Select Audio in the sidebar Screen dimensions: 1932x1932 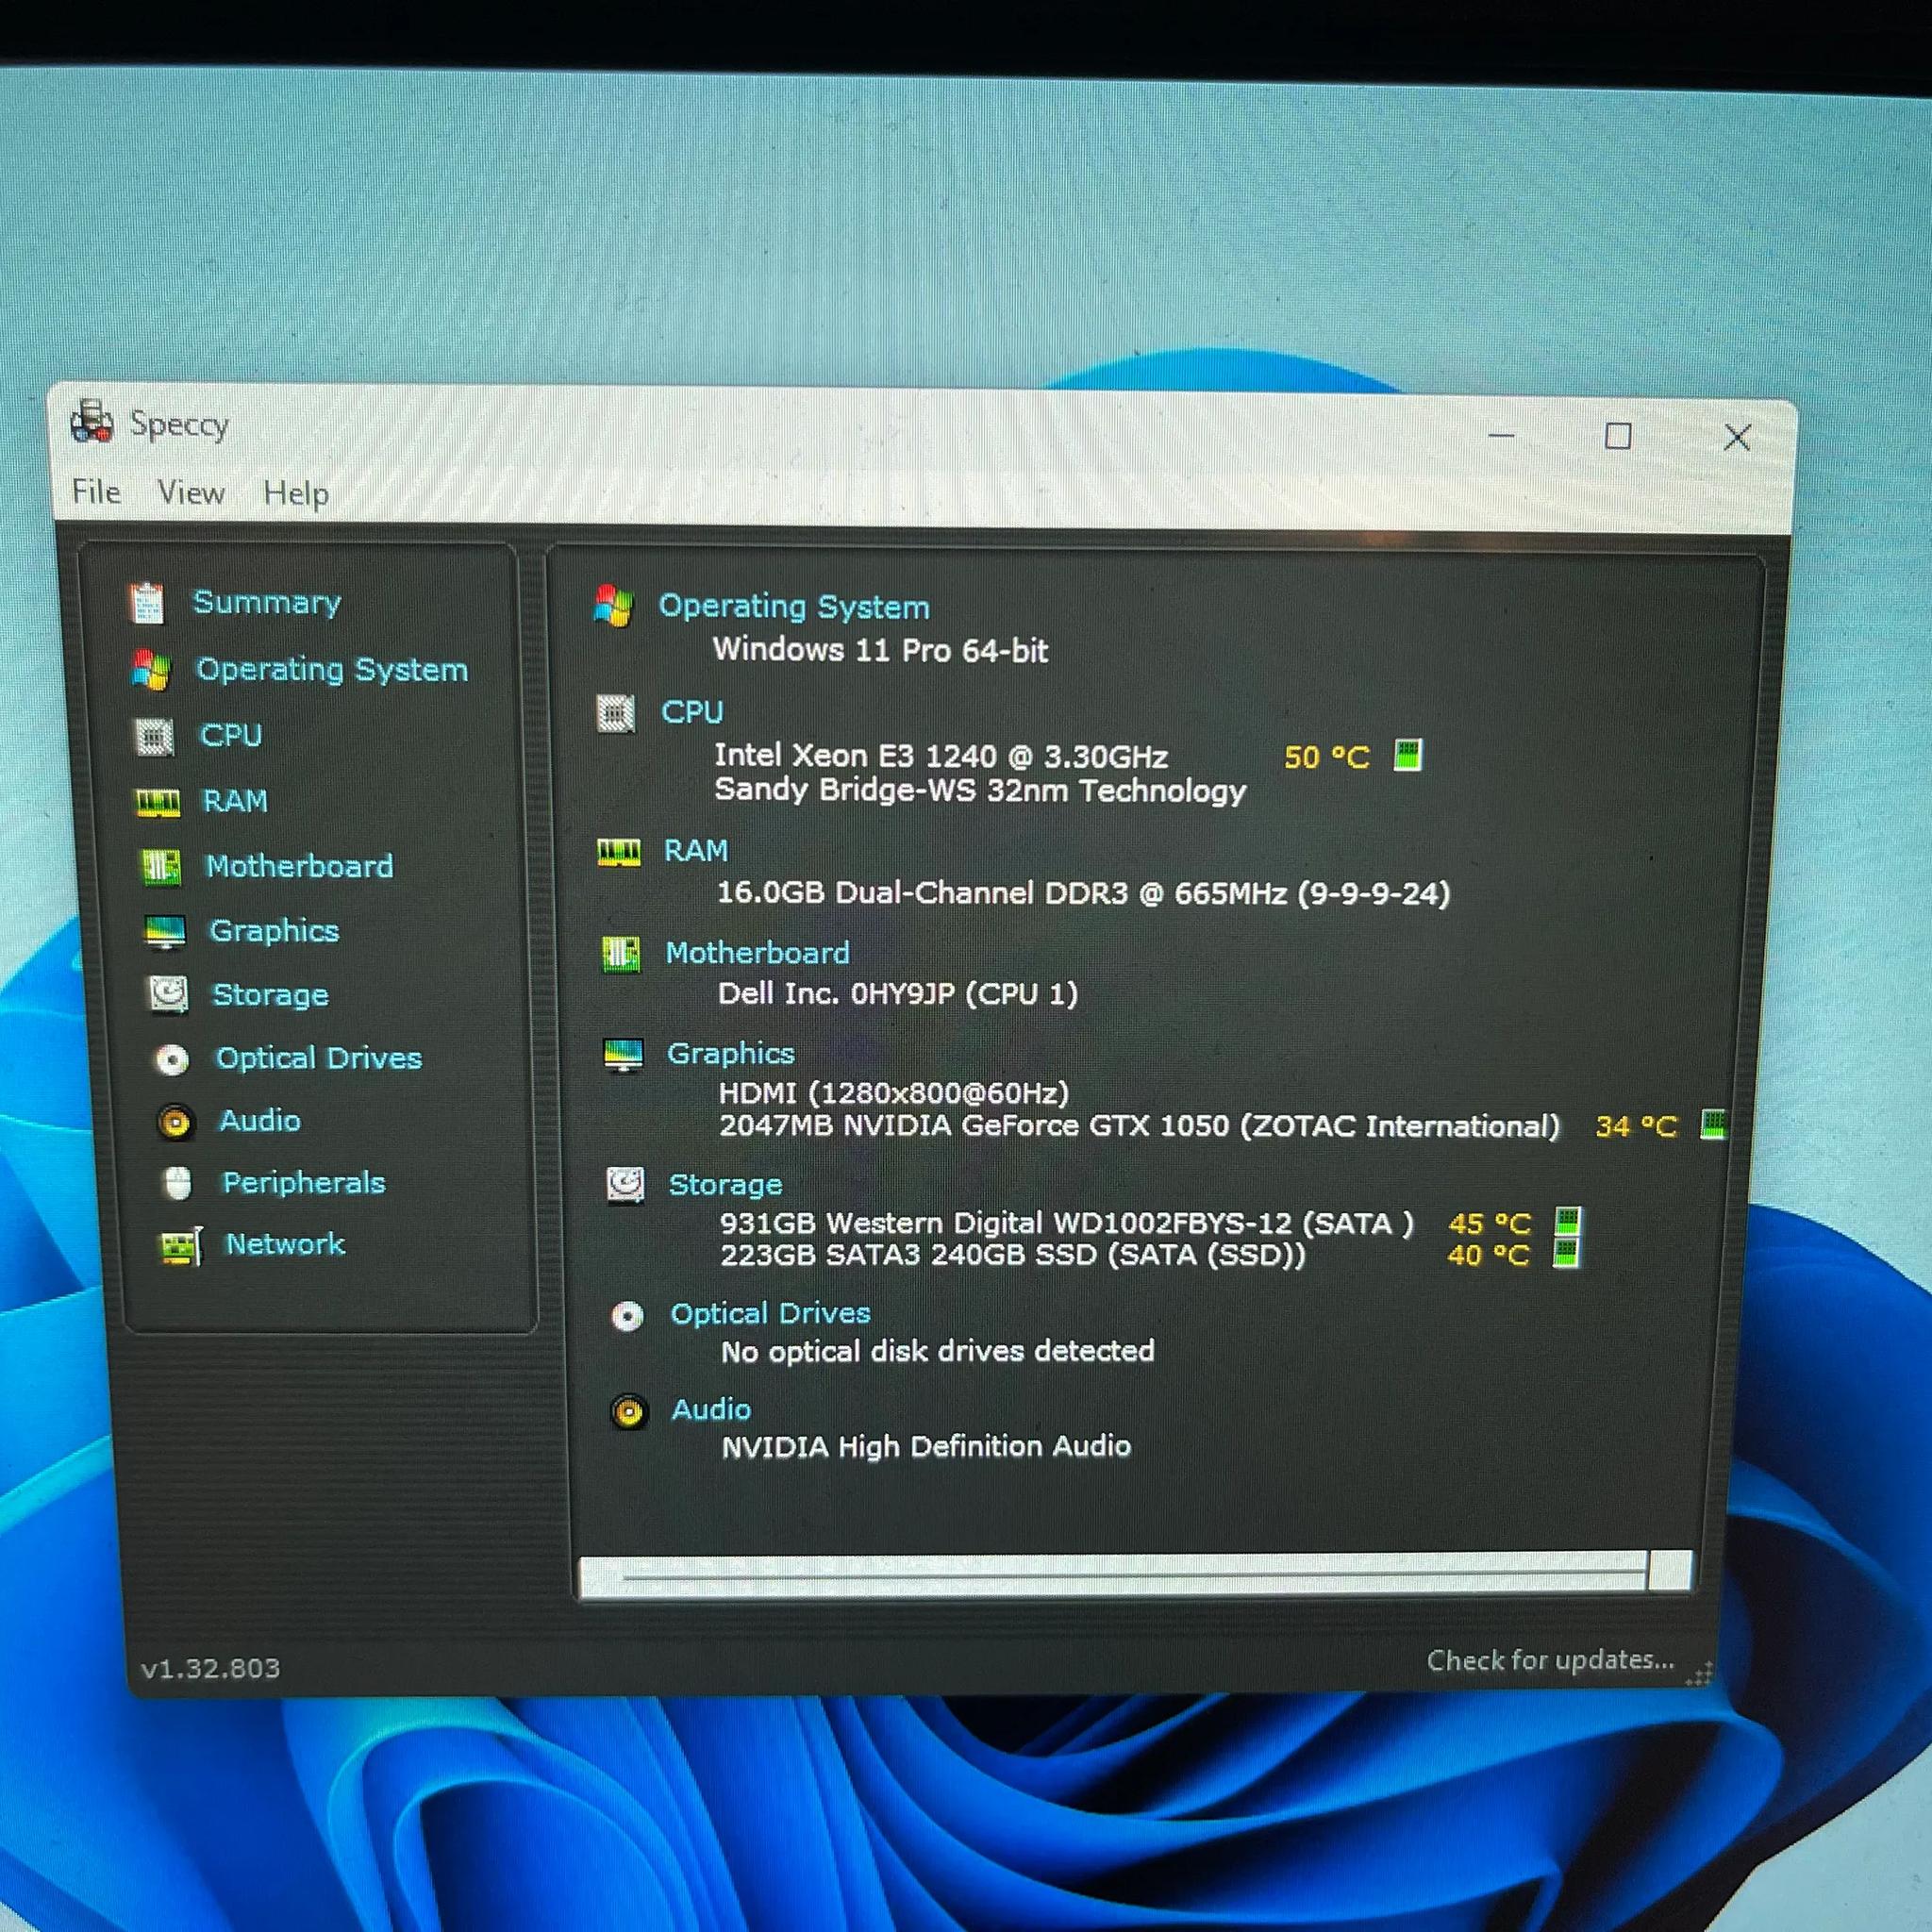[260, 1120]
